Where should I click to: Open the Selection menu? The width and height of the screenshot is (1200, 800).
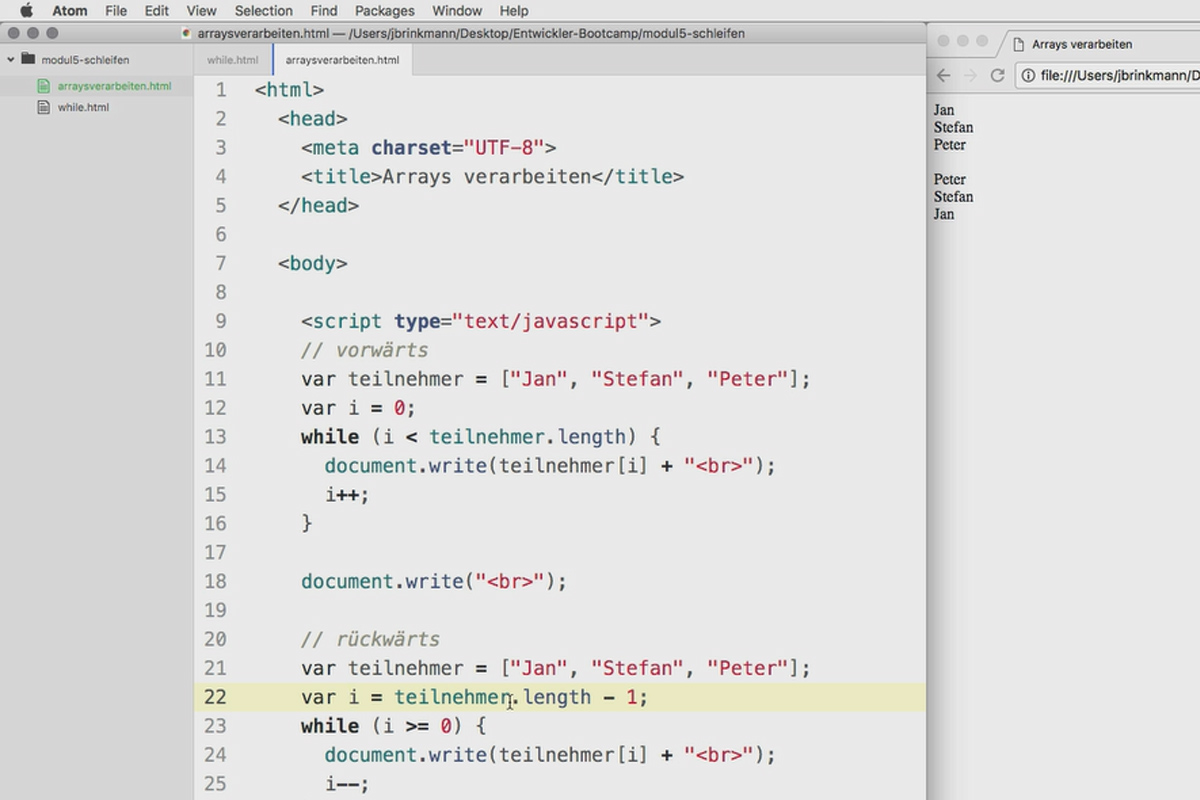263,10
